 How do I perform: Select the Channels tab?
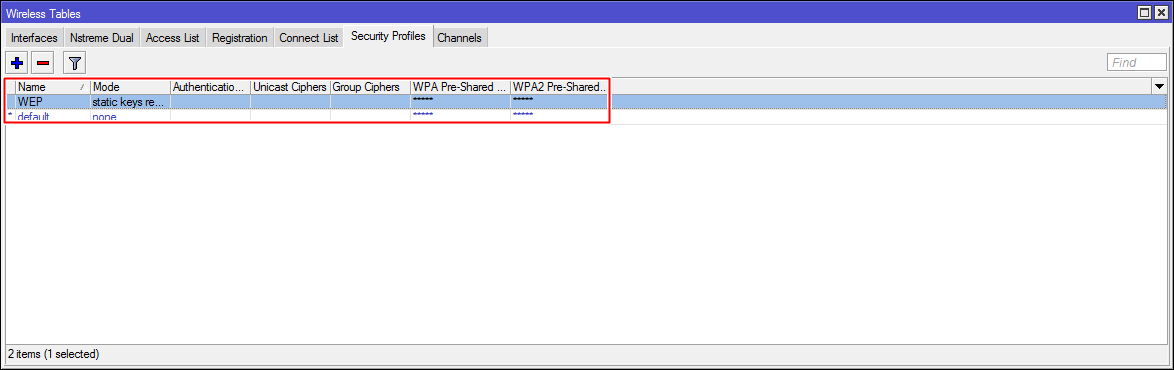tap(460, 37)
